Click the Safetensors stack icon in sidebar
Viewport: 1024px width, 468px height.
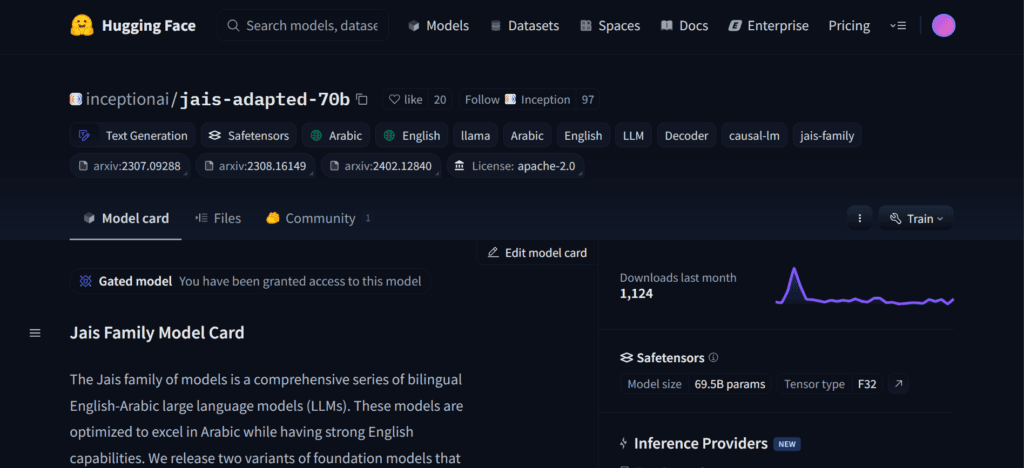(x=626, y=358)
